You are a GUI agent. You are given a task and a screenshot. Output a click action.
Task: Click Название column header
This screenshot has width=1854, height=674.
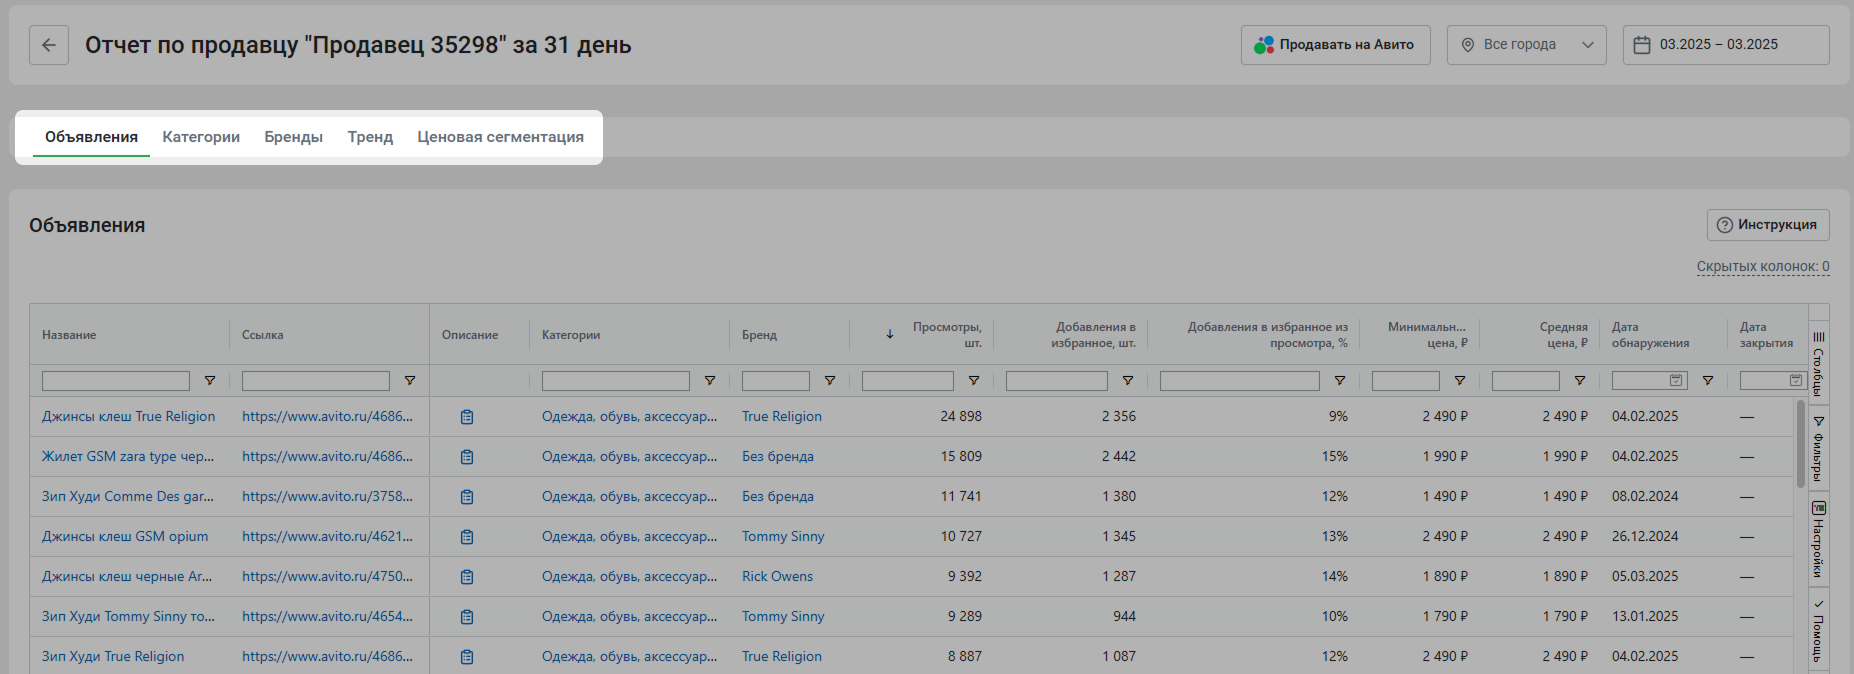[x=69, y=335]
